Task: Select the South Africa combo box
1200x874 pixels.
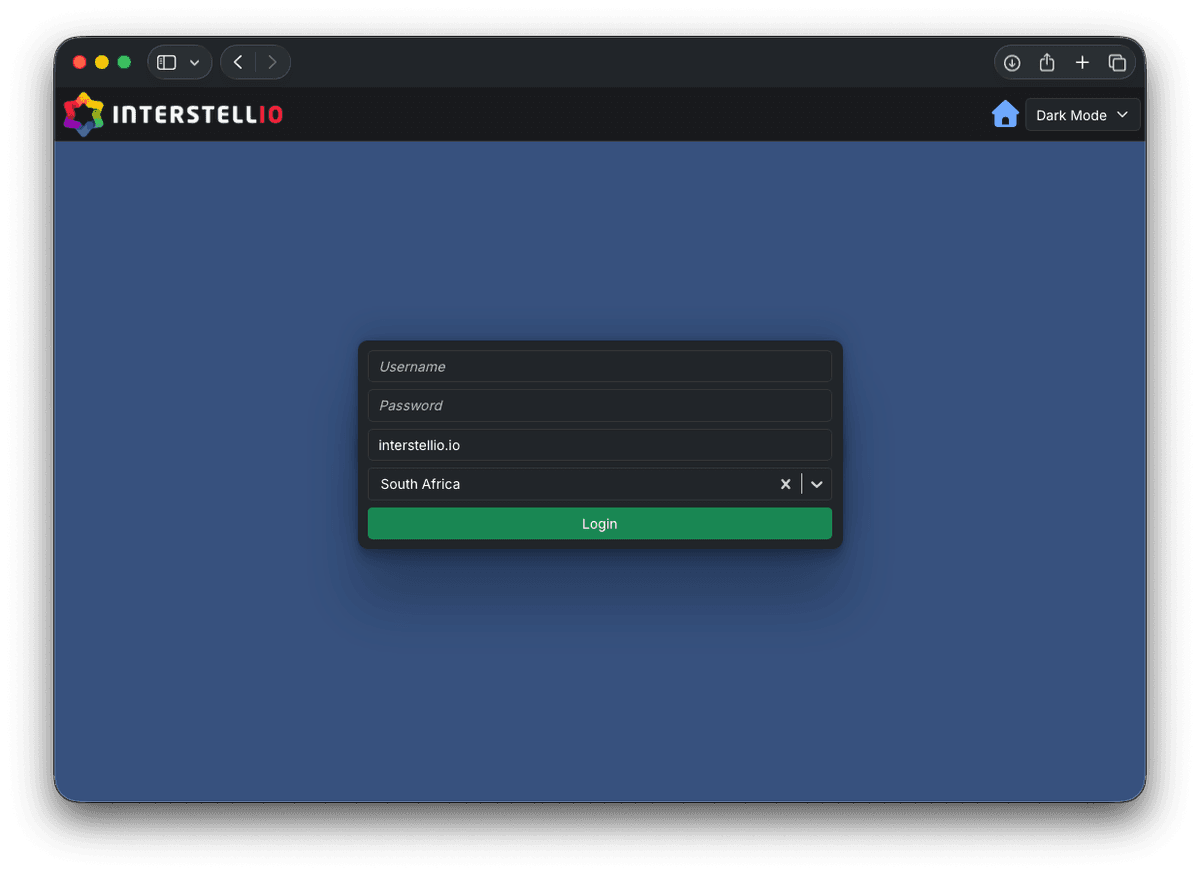Action: click(x=560, y=484)
